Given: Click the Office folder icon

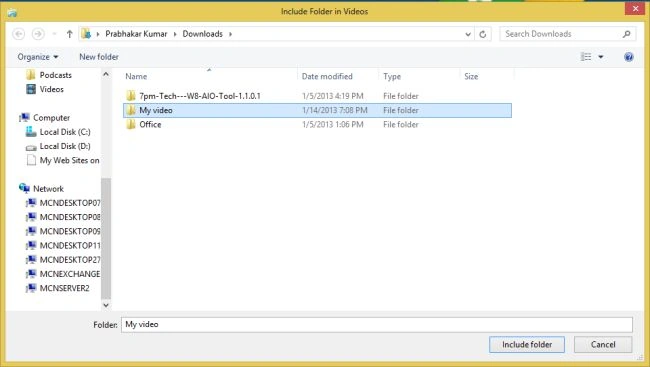Looking at the screenshot, I should click(131, 124).
